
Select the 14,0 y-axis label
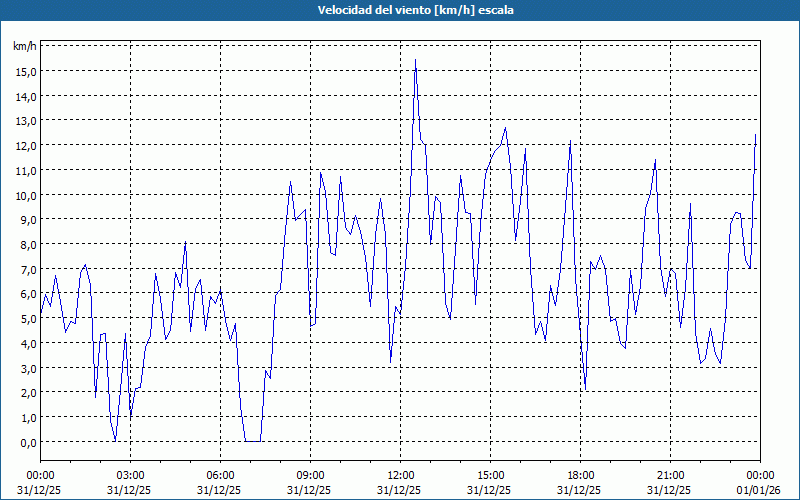26,96
